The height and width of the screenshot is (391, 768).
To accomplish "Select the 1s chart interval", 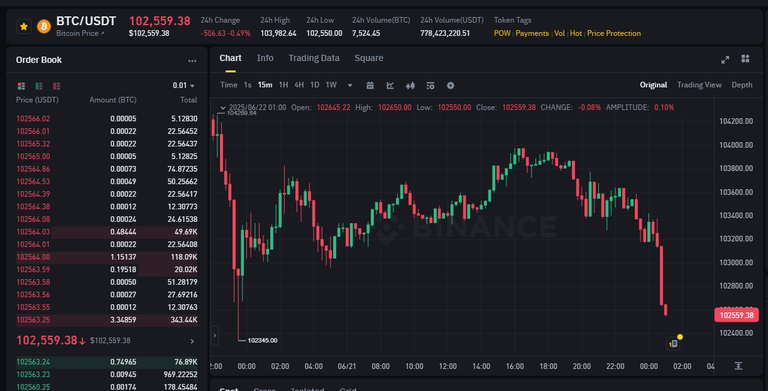I will 247,85.
